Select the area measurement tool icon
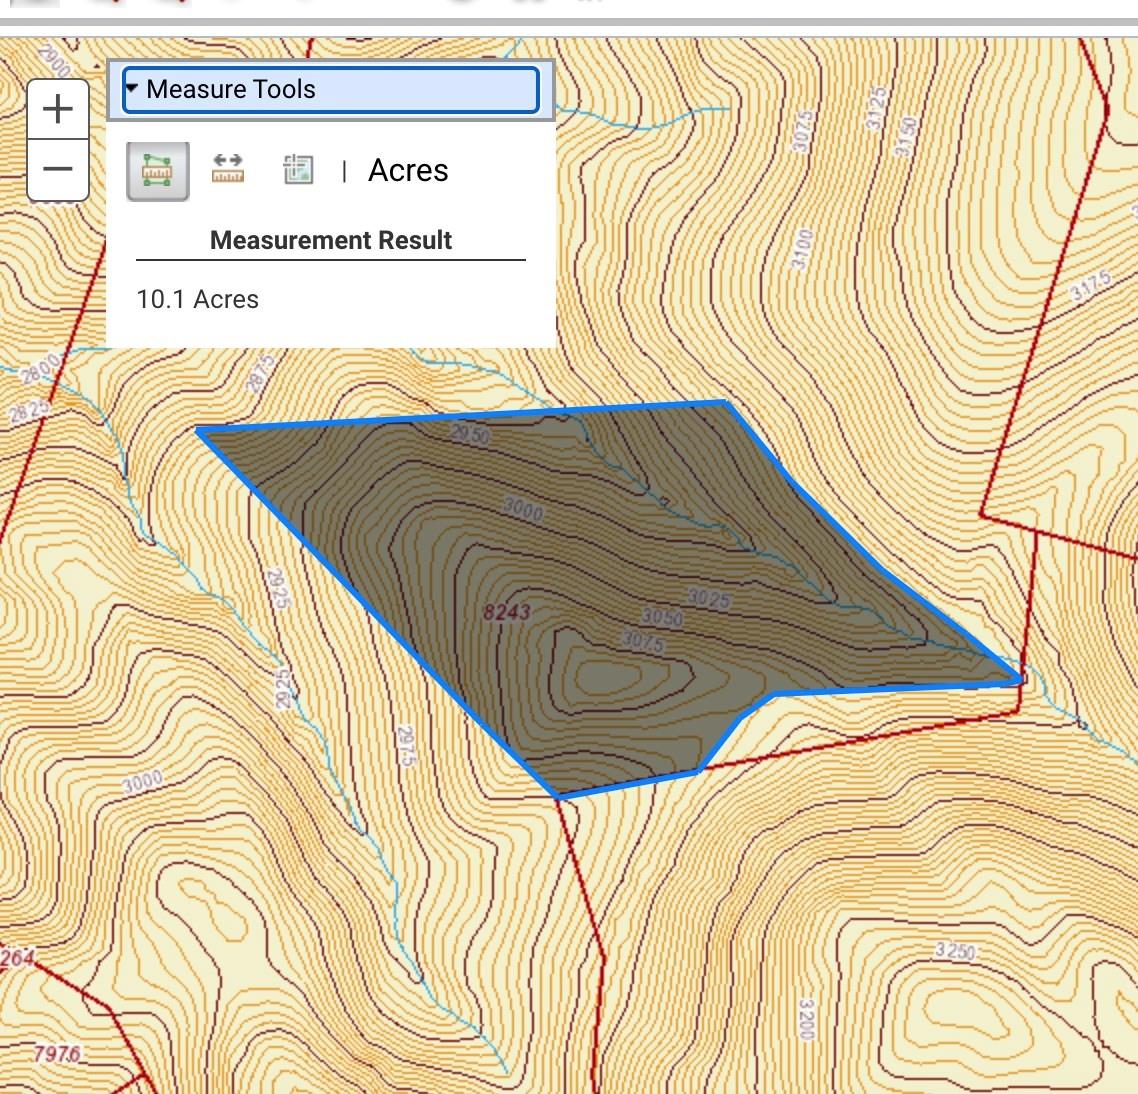The width and height of the screenshot is (1138, 1094). [157, 171]
